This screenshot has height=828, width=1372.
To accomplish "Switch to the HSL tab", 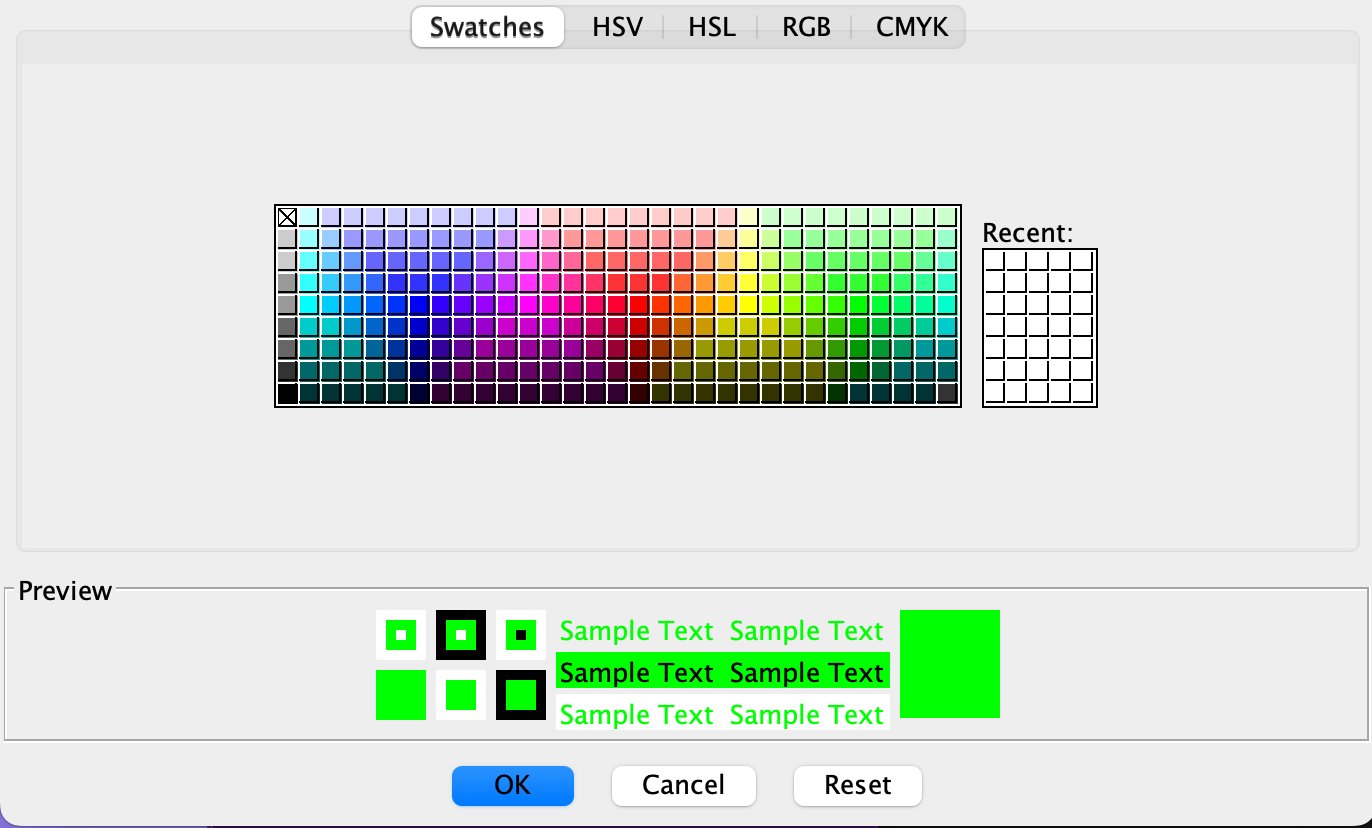I will pos(711,27).
